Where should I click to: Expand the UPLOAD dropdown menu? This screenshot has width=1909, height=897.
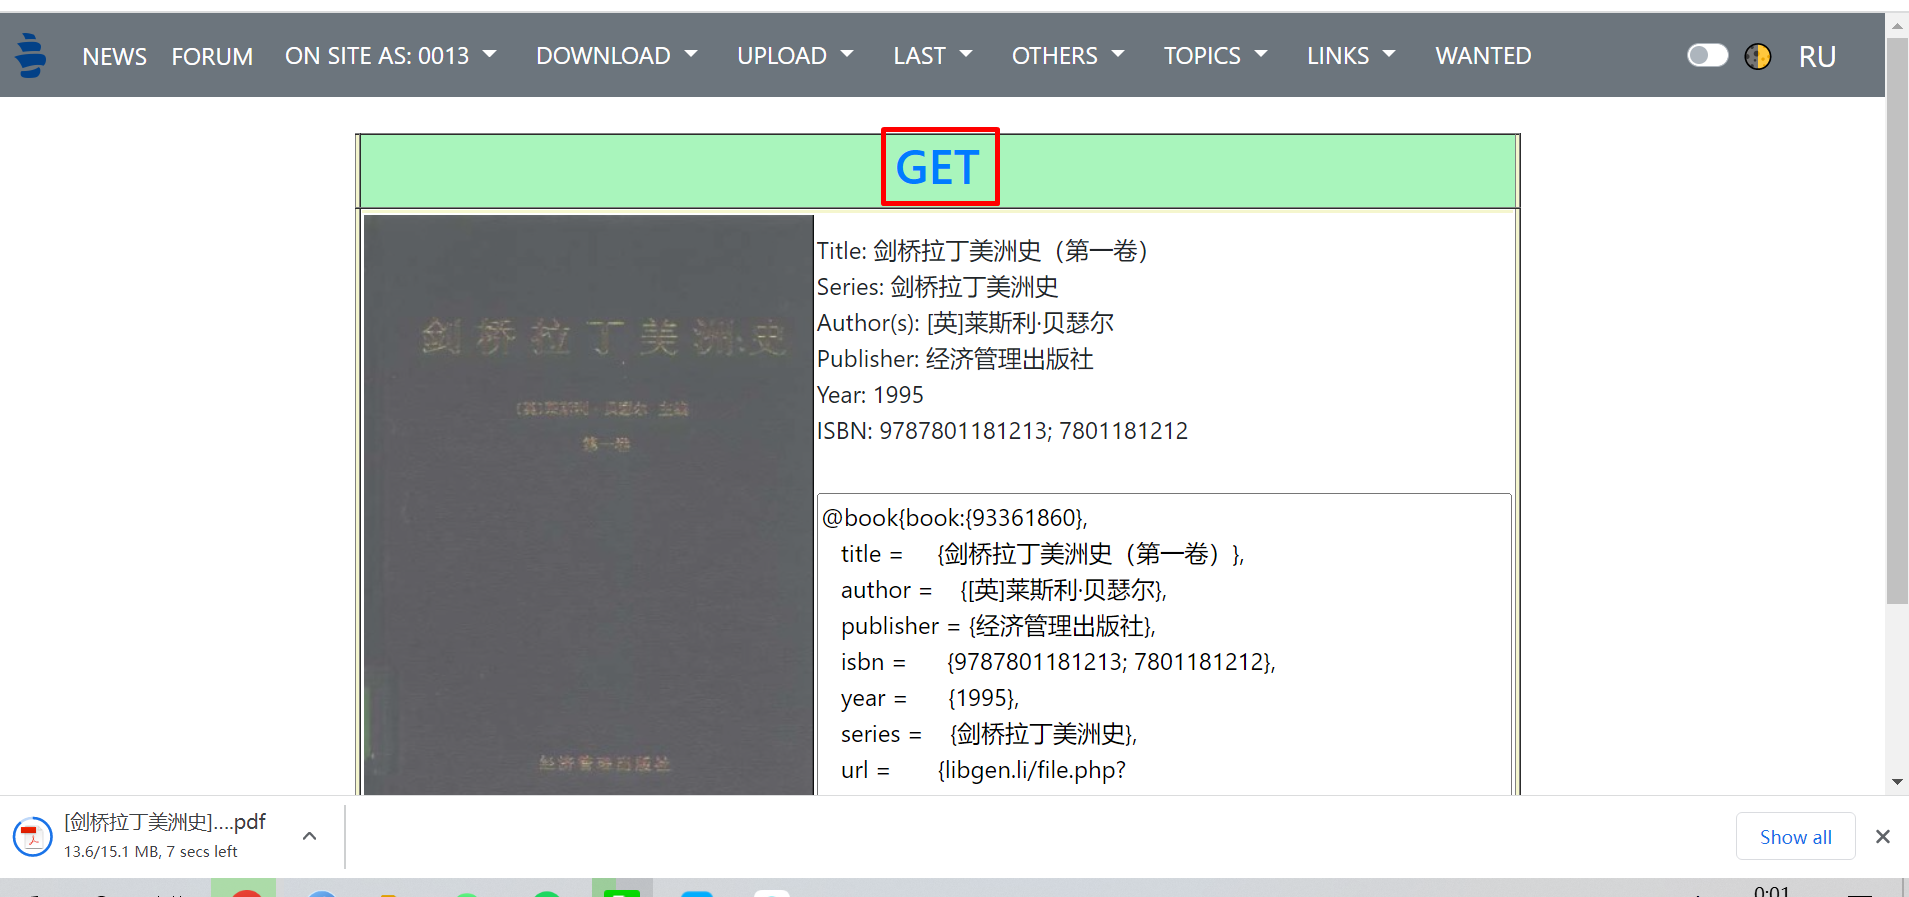(795, 56)
